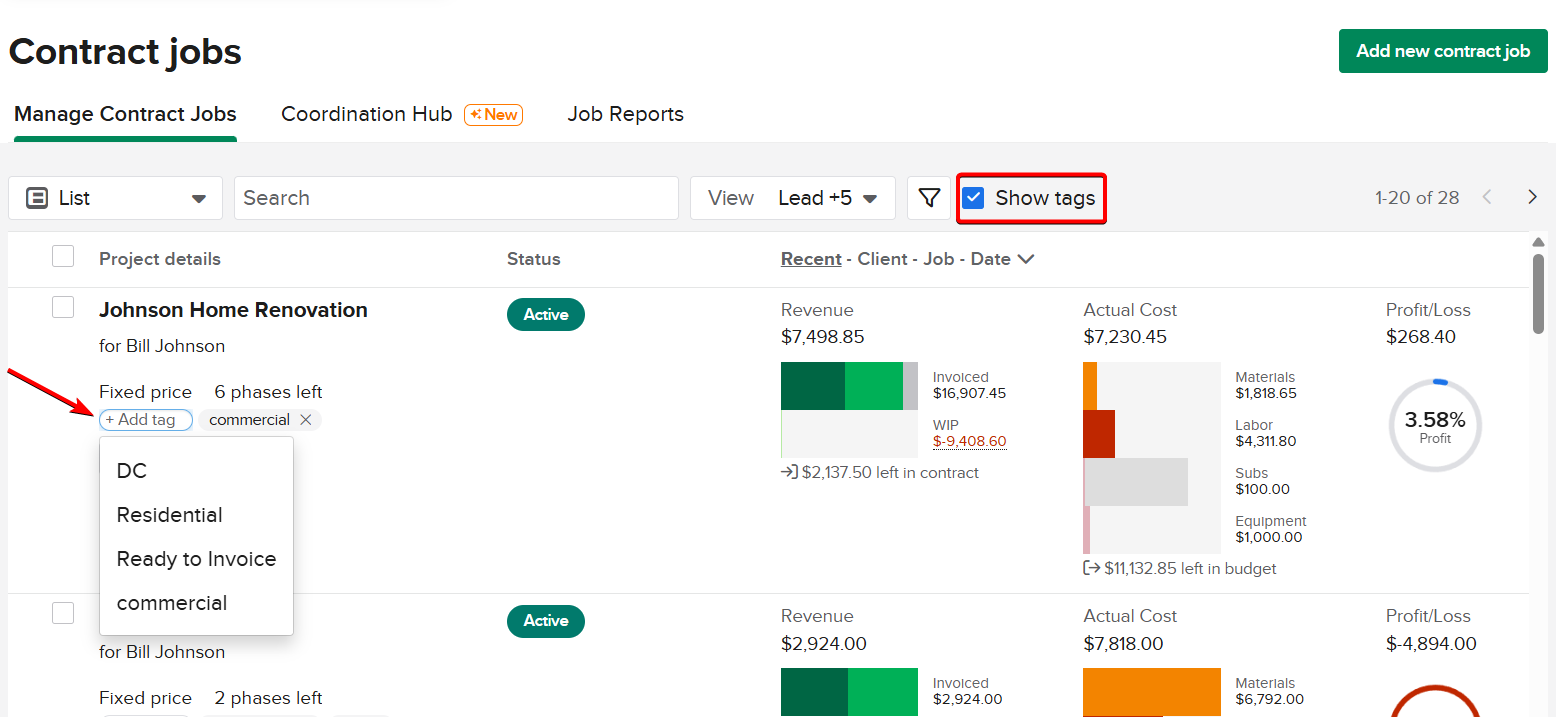Open the Job Reports tab

click(x=625, y=114)
